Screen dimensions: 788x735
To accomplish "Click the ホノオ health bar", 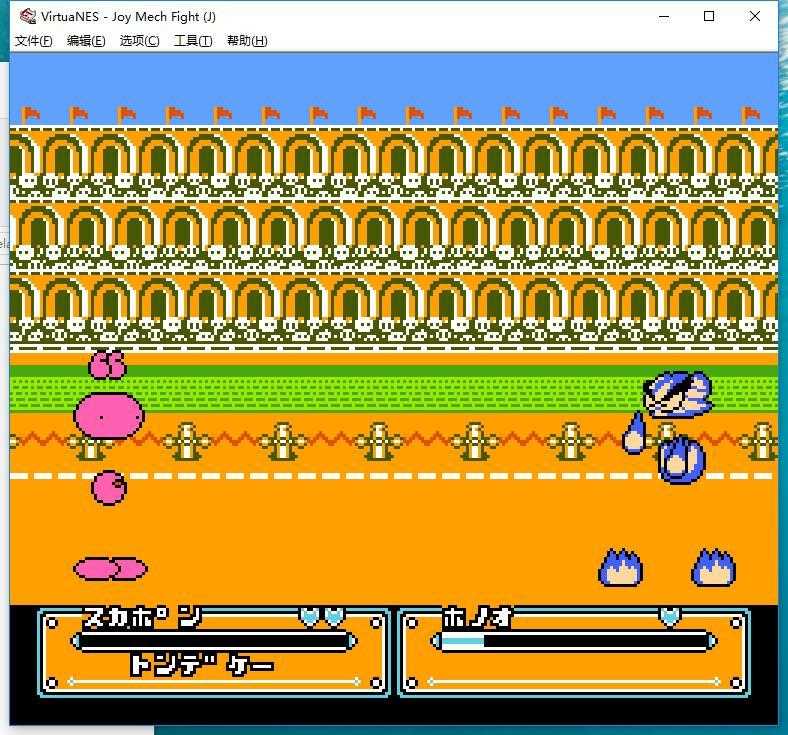I will point(573,641).
